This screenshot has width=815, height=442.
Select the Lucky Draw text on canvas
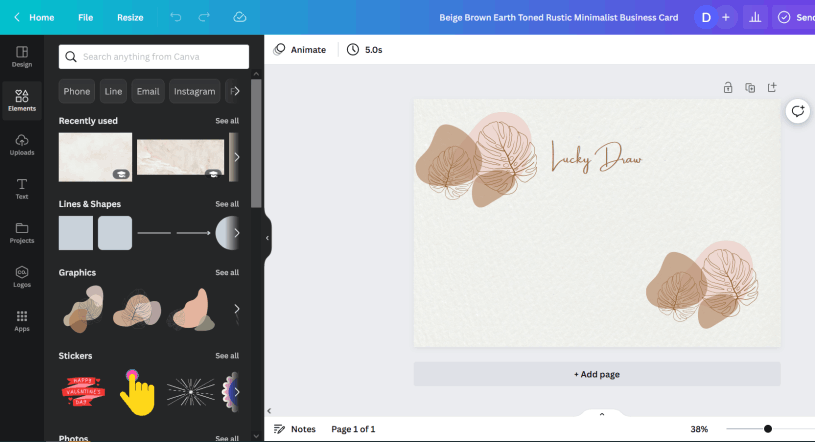click(x=597, y=157)
